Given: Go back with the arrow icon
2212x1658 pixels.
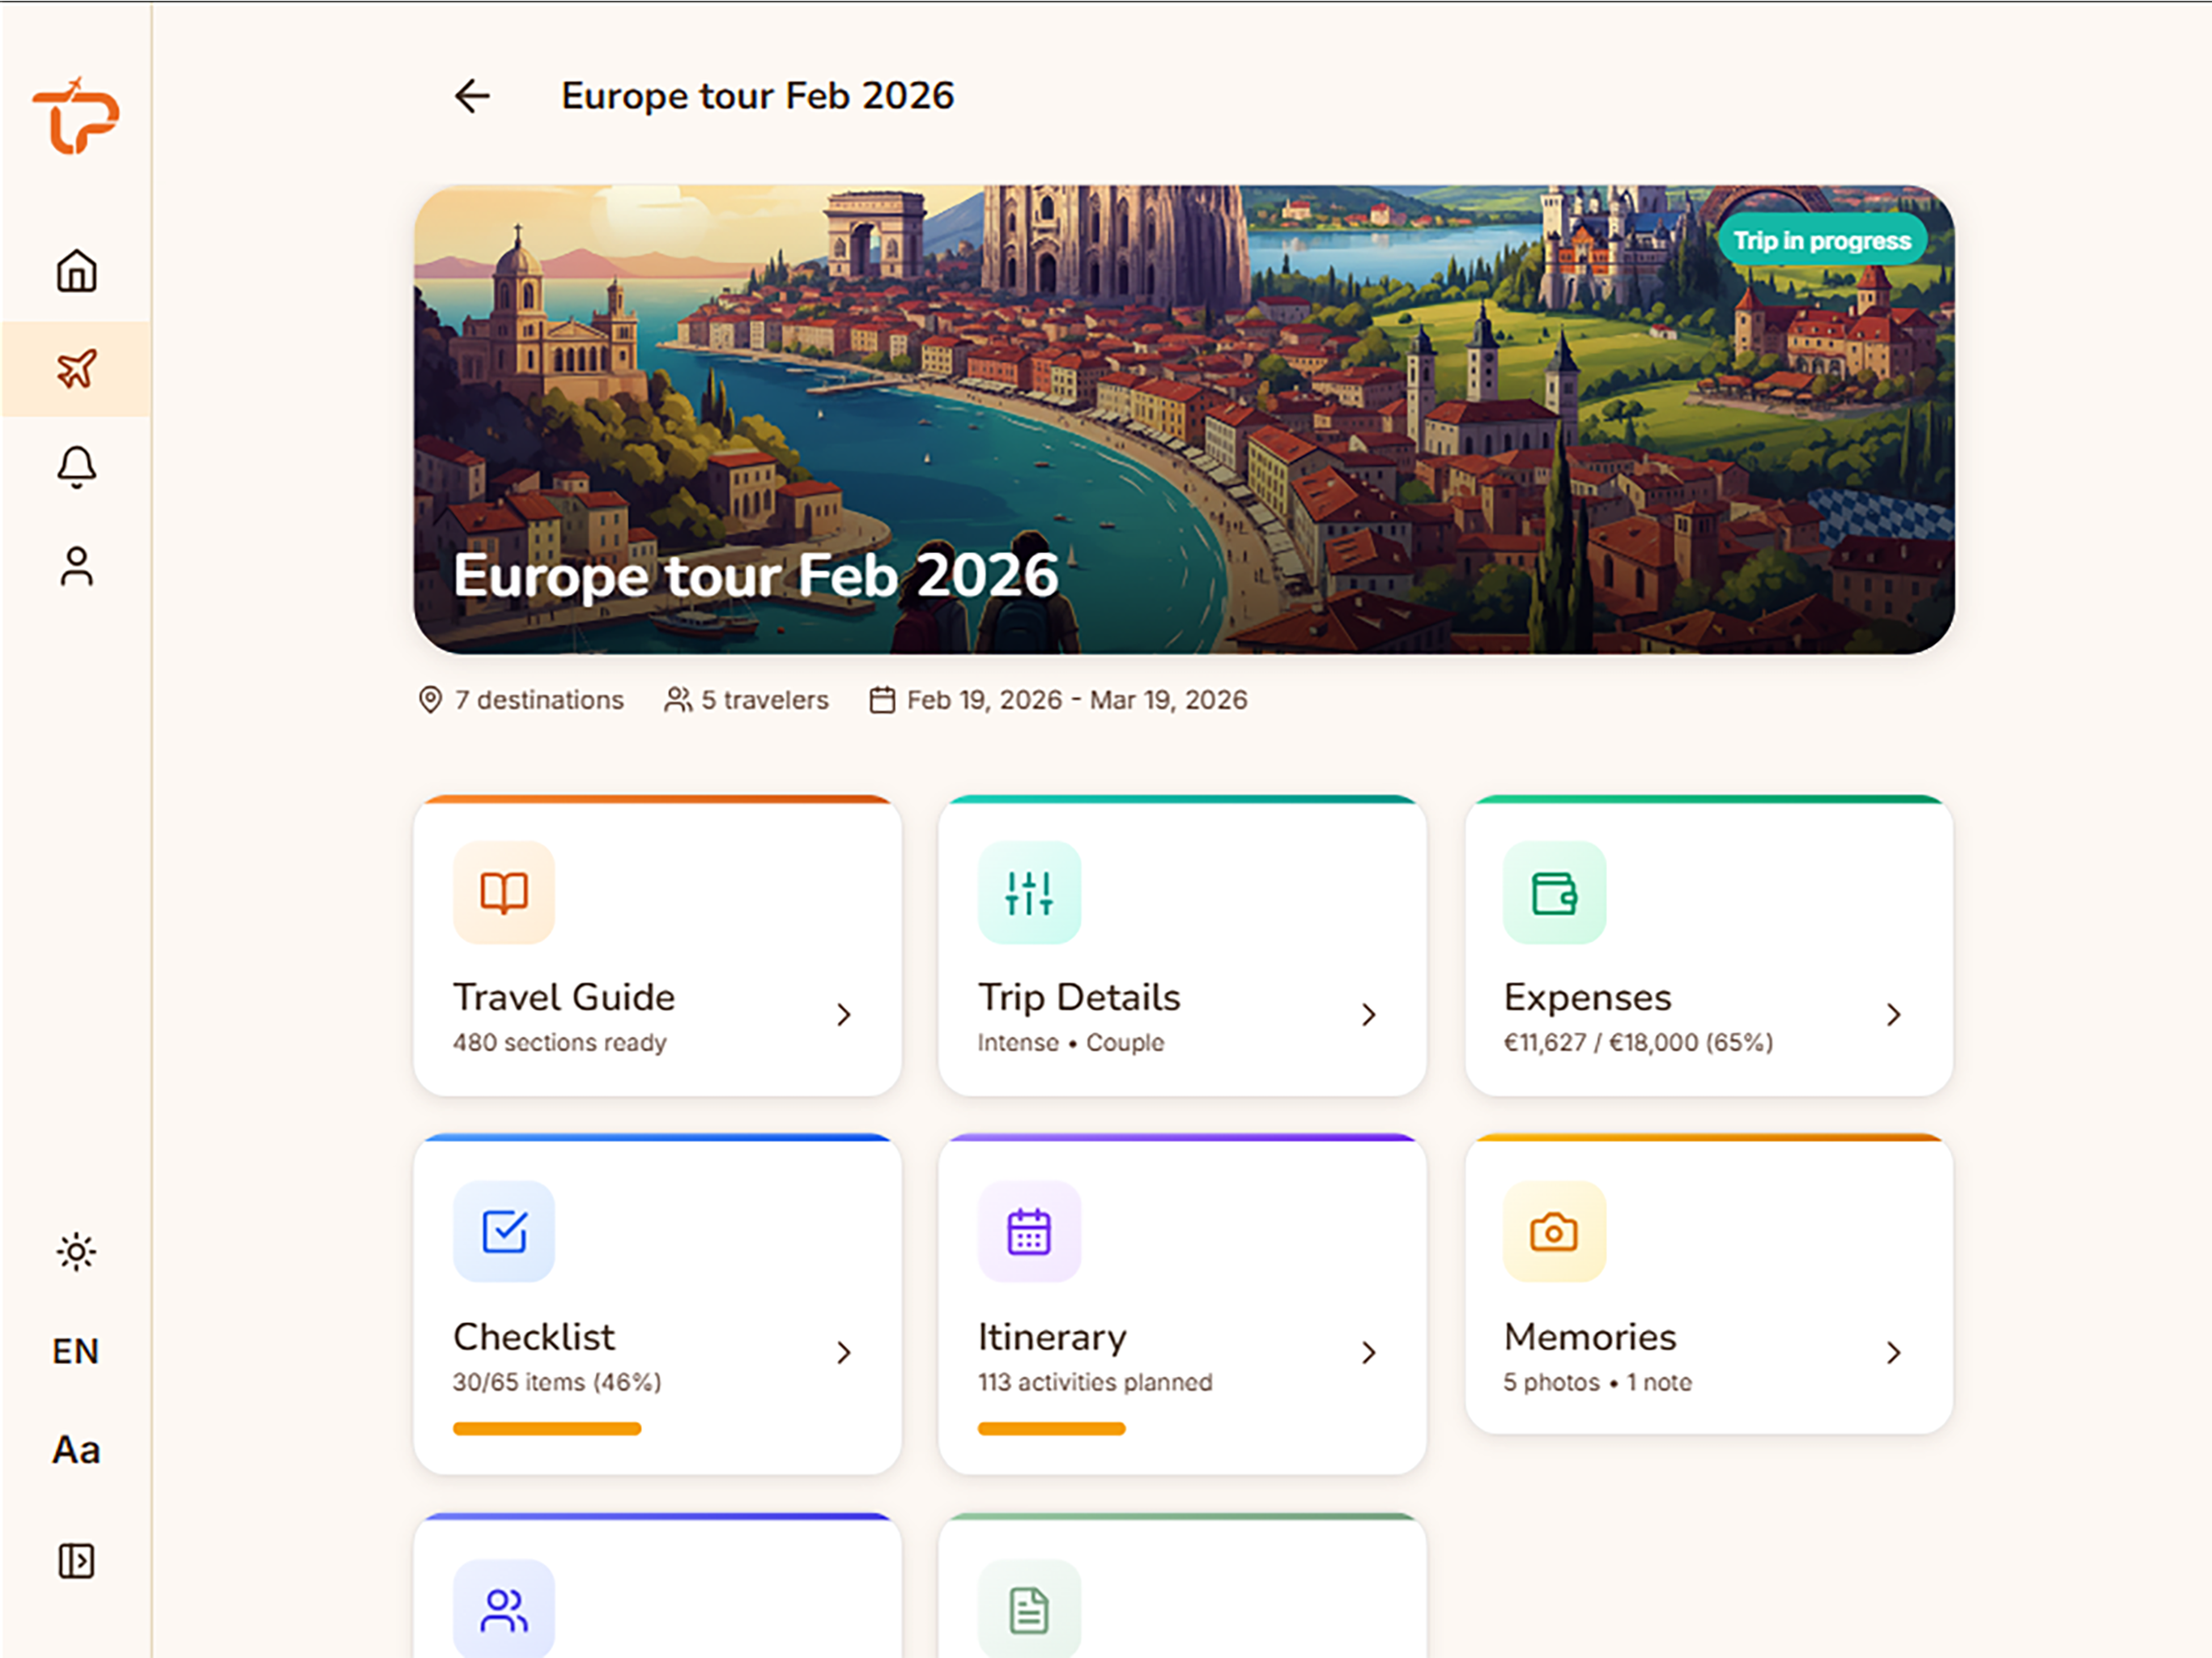Looking at the screenshot, I should 472,96.
